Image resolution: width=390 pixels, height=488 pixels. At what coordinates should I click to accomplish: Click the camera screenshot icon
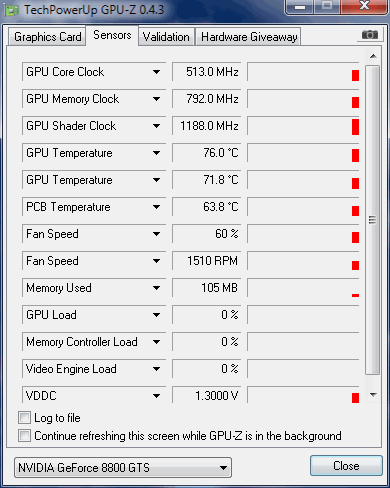point(370,35)
